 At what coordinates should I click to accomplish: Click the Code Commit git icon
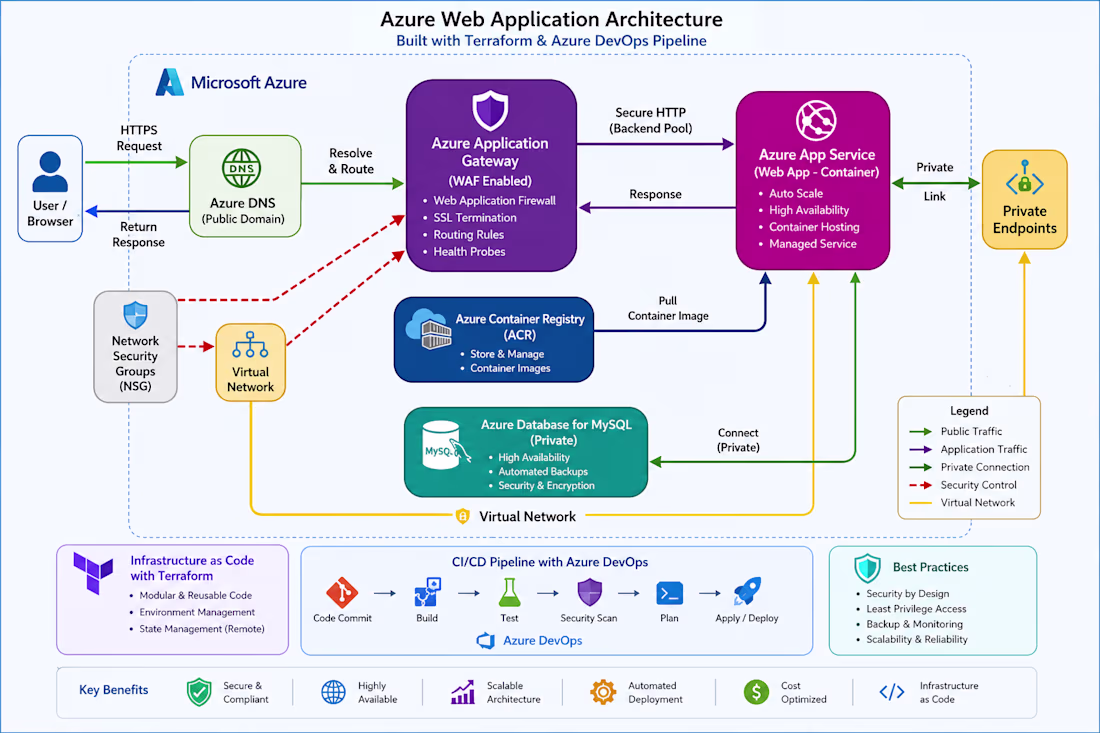(342, 593)
